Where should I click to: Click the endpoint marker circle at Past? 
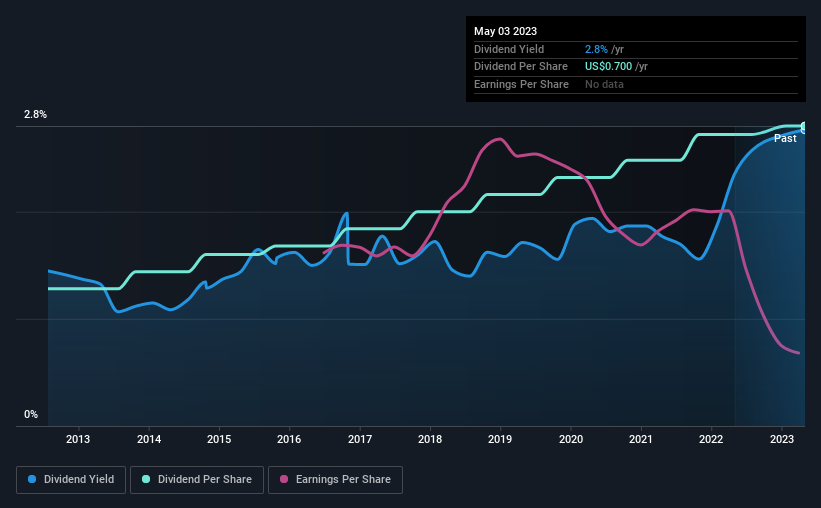click(804, 127)
